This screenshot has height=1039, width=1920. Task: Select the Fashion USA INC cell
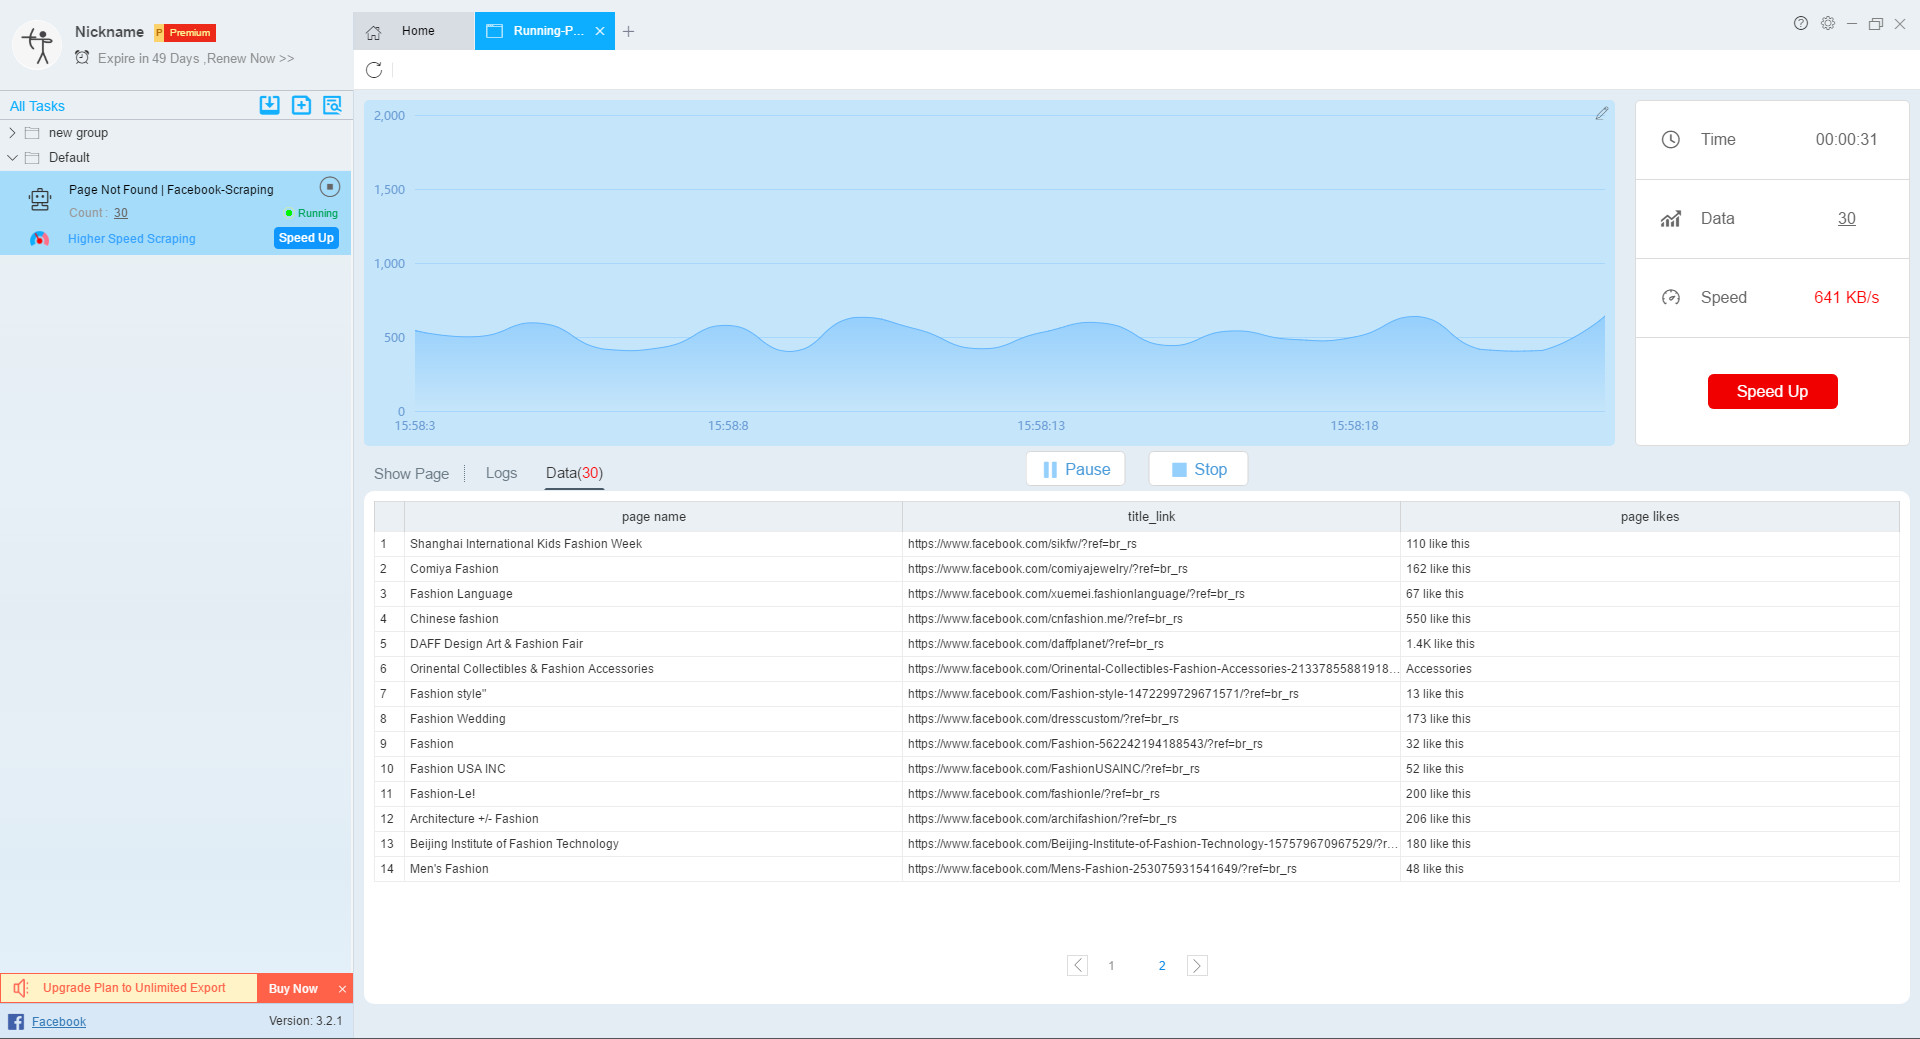tap(654, 769)
